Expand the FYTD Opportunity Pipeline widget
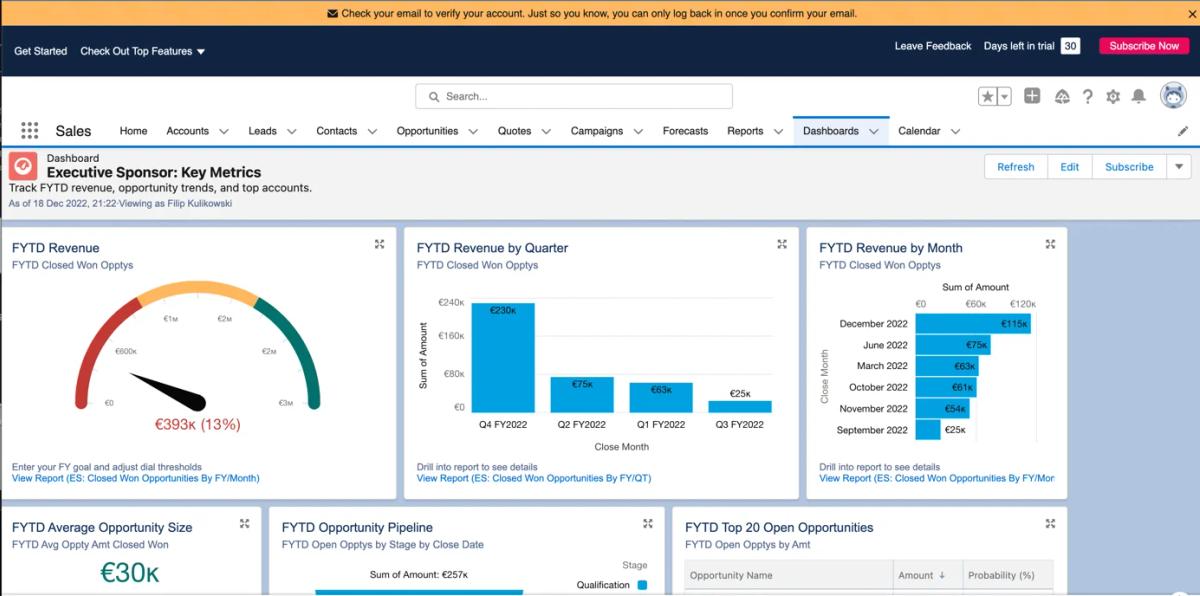Viewport: 1200px width, 596px height. (648, 523)
